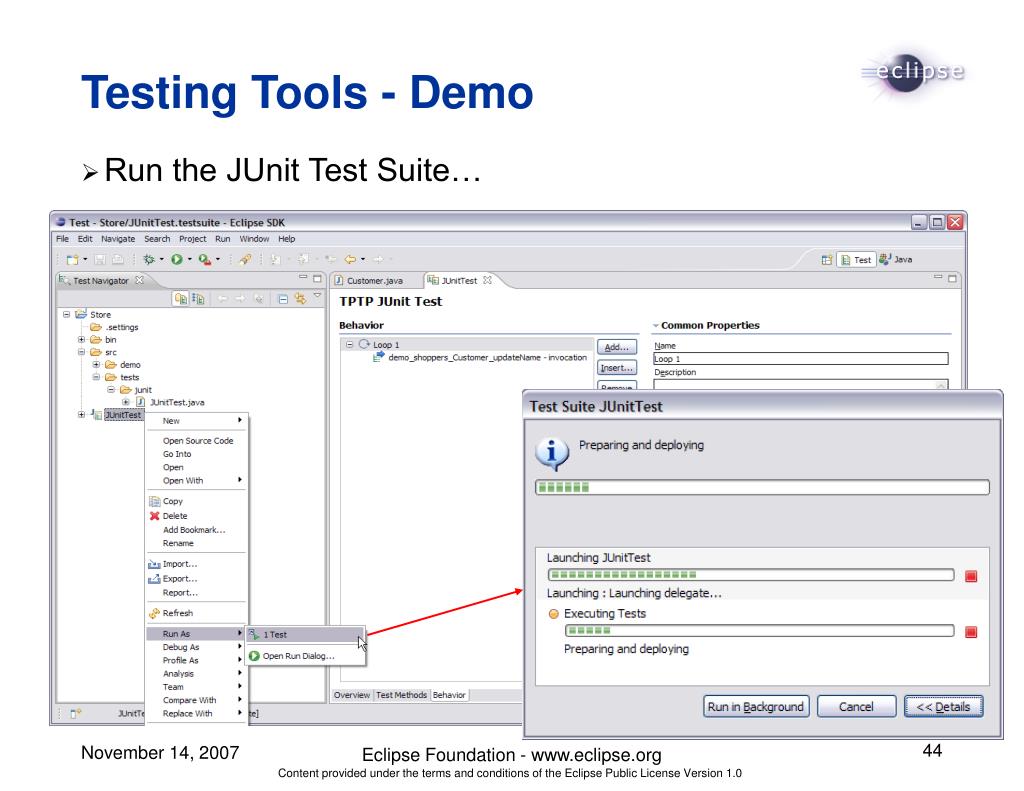Collapse the Loop 1 behavior node

click(x=349, y=344)
